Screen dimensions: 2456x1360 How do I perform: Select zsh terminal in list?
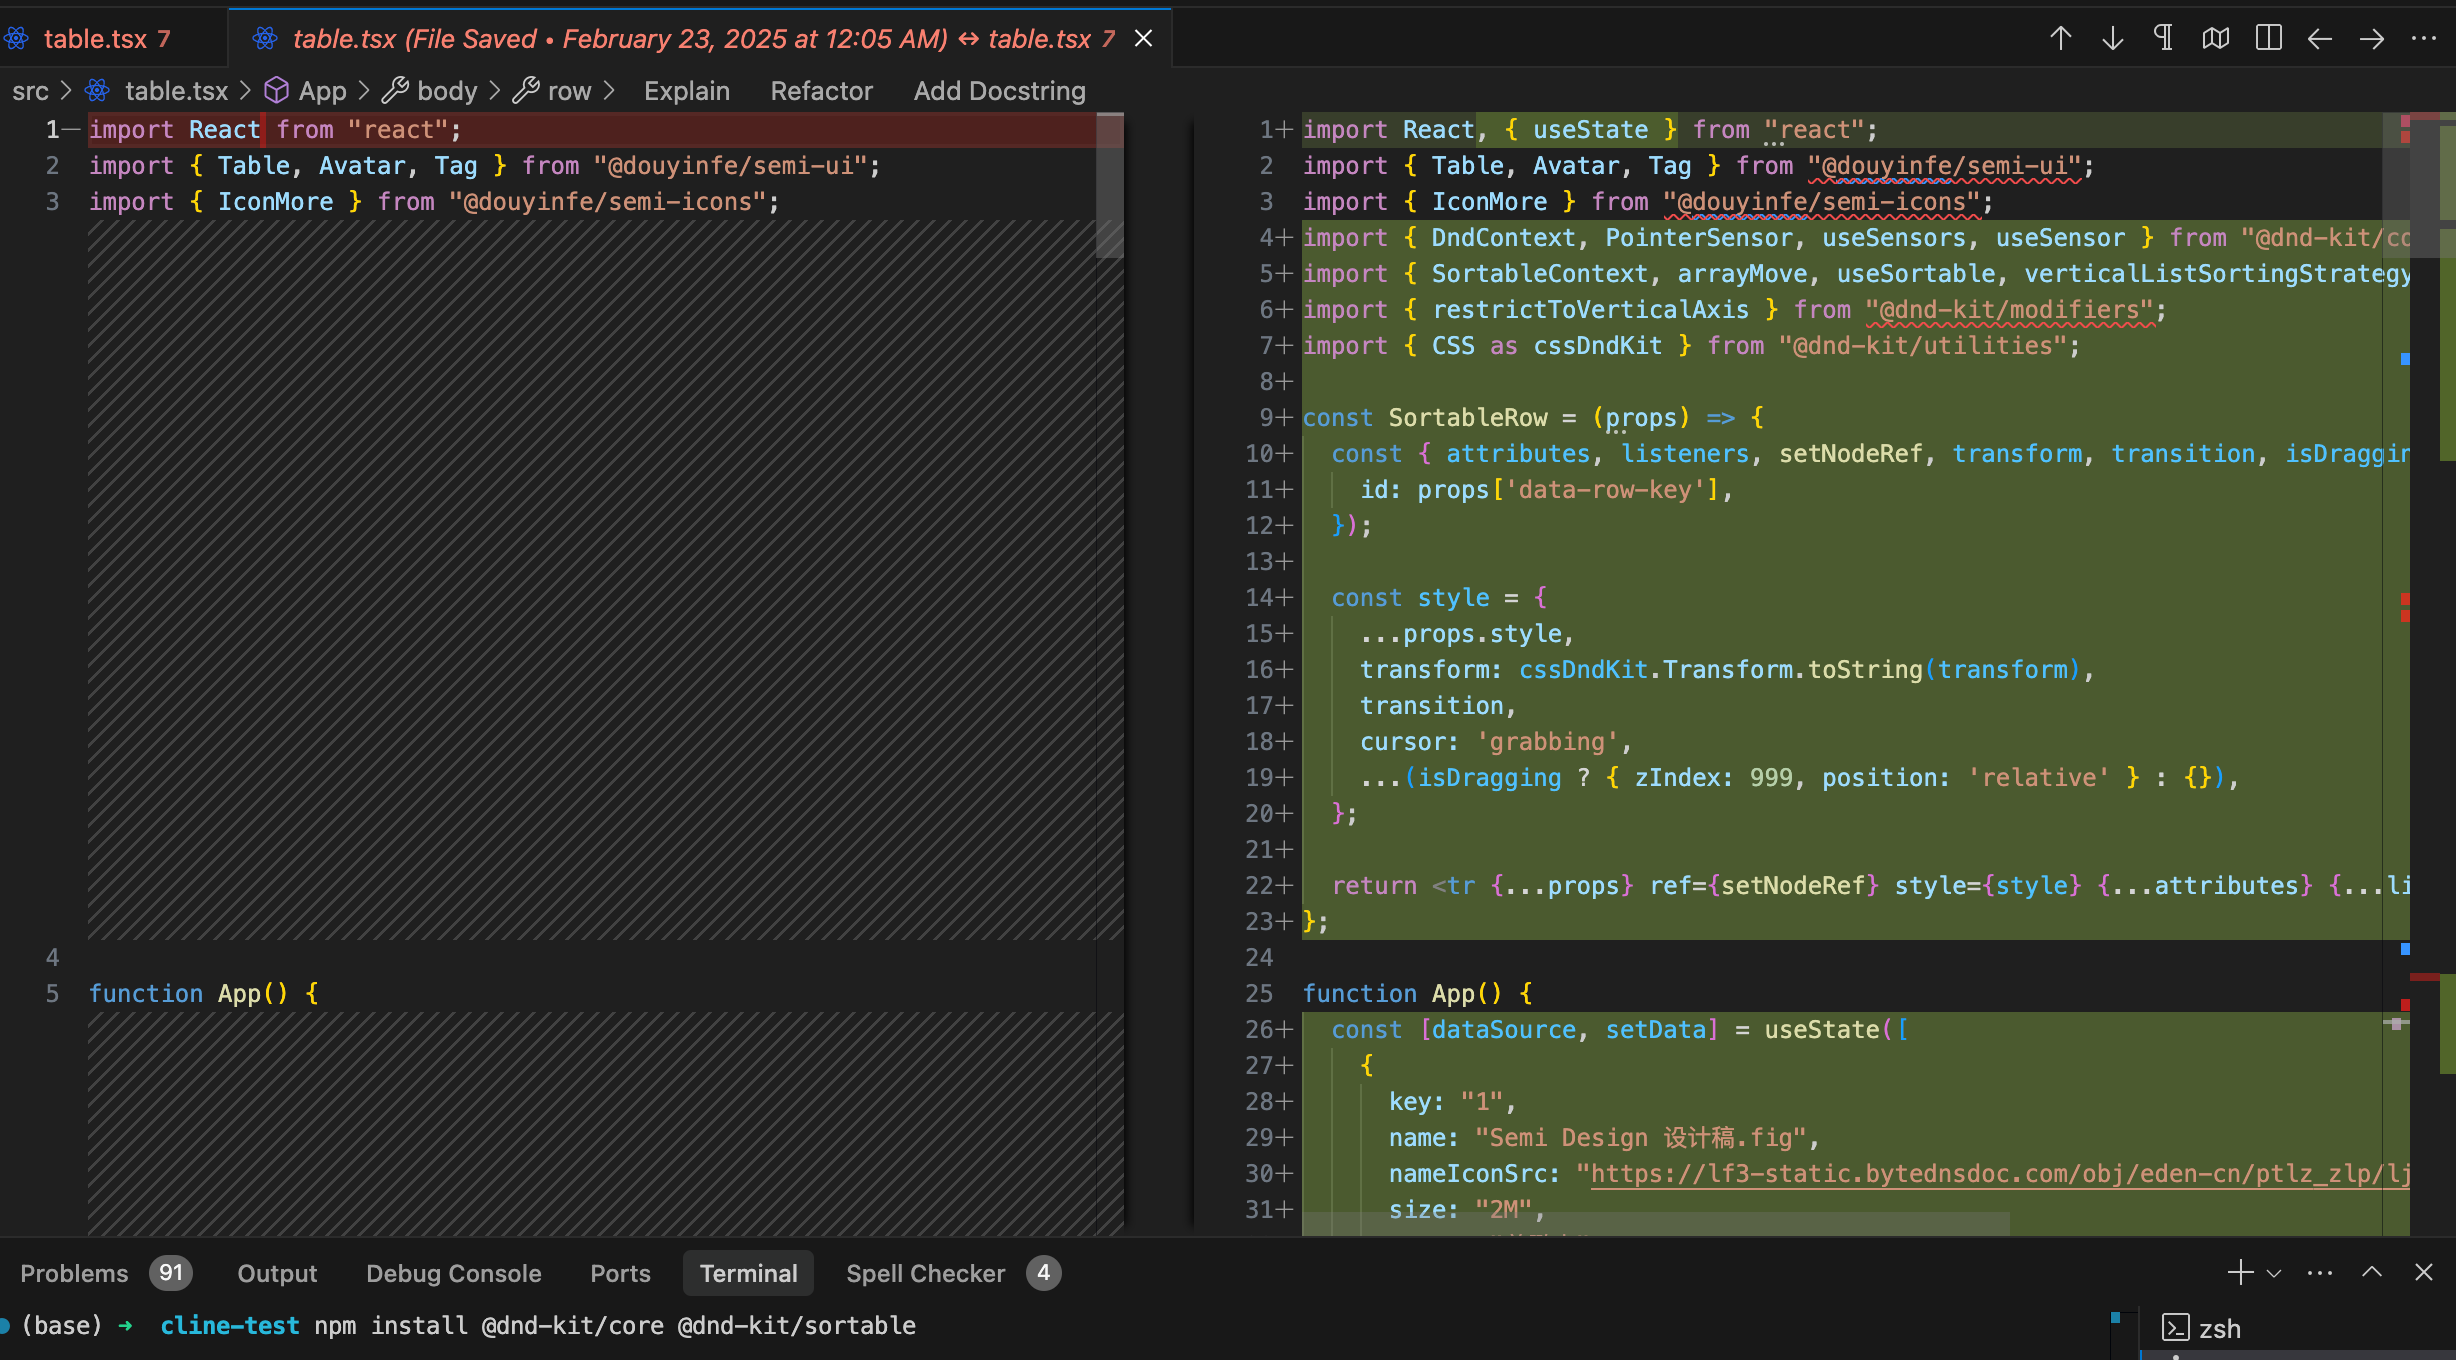pos(2218,1328)
